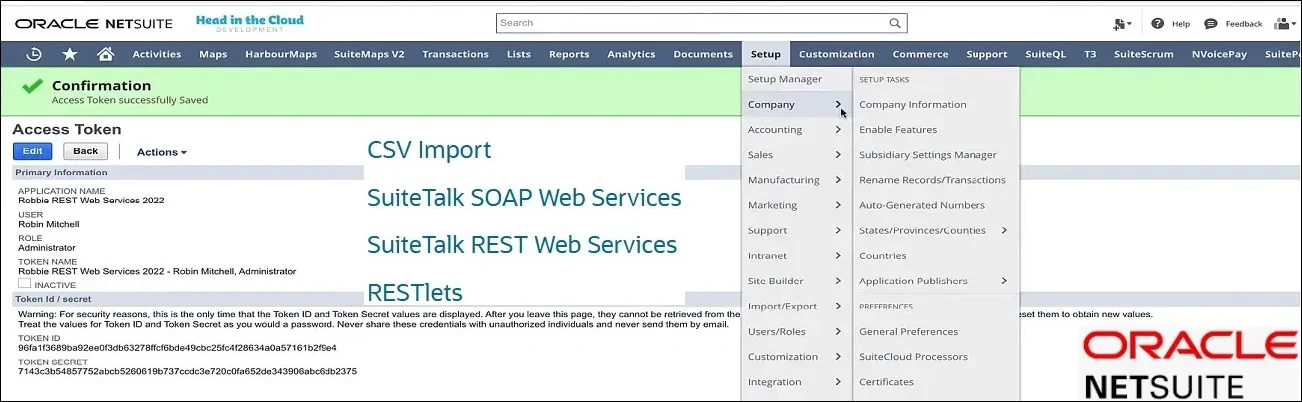This screenshot has height=402, width=1302.
Task: Click the Help link
Action: (1181, 23)
